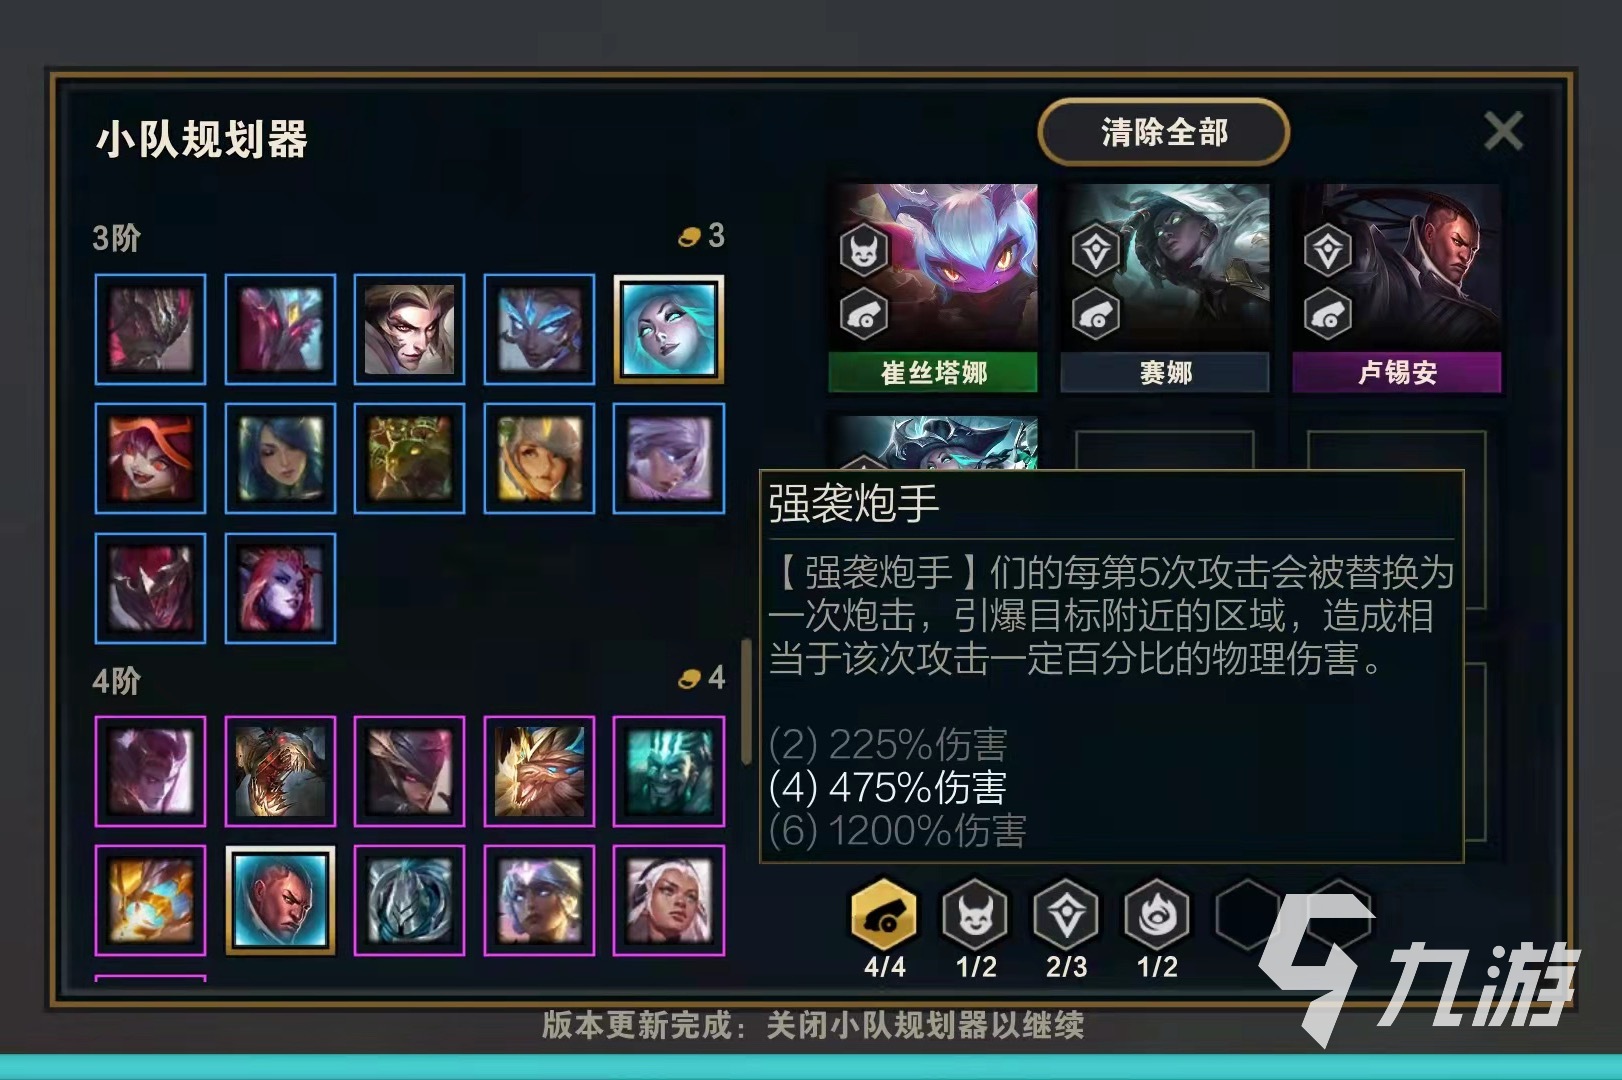Click the mask trait icon on 崔丝塔娜 card
The width and height of the screenshot is (1622, 1080).
[864, 251]
